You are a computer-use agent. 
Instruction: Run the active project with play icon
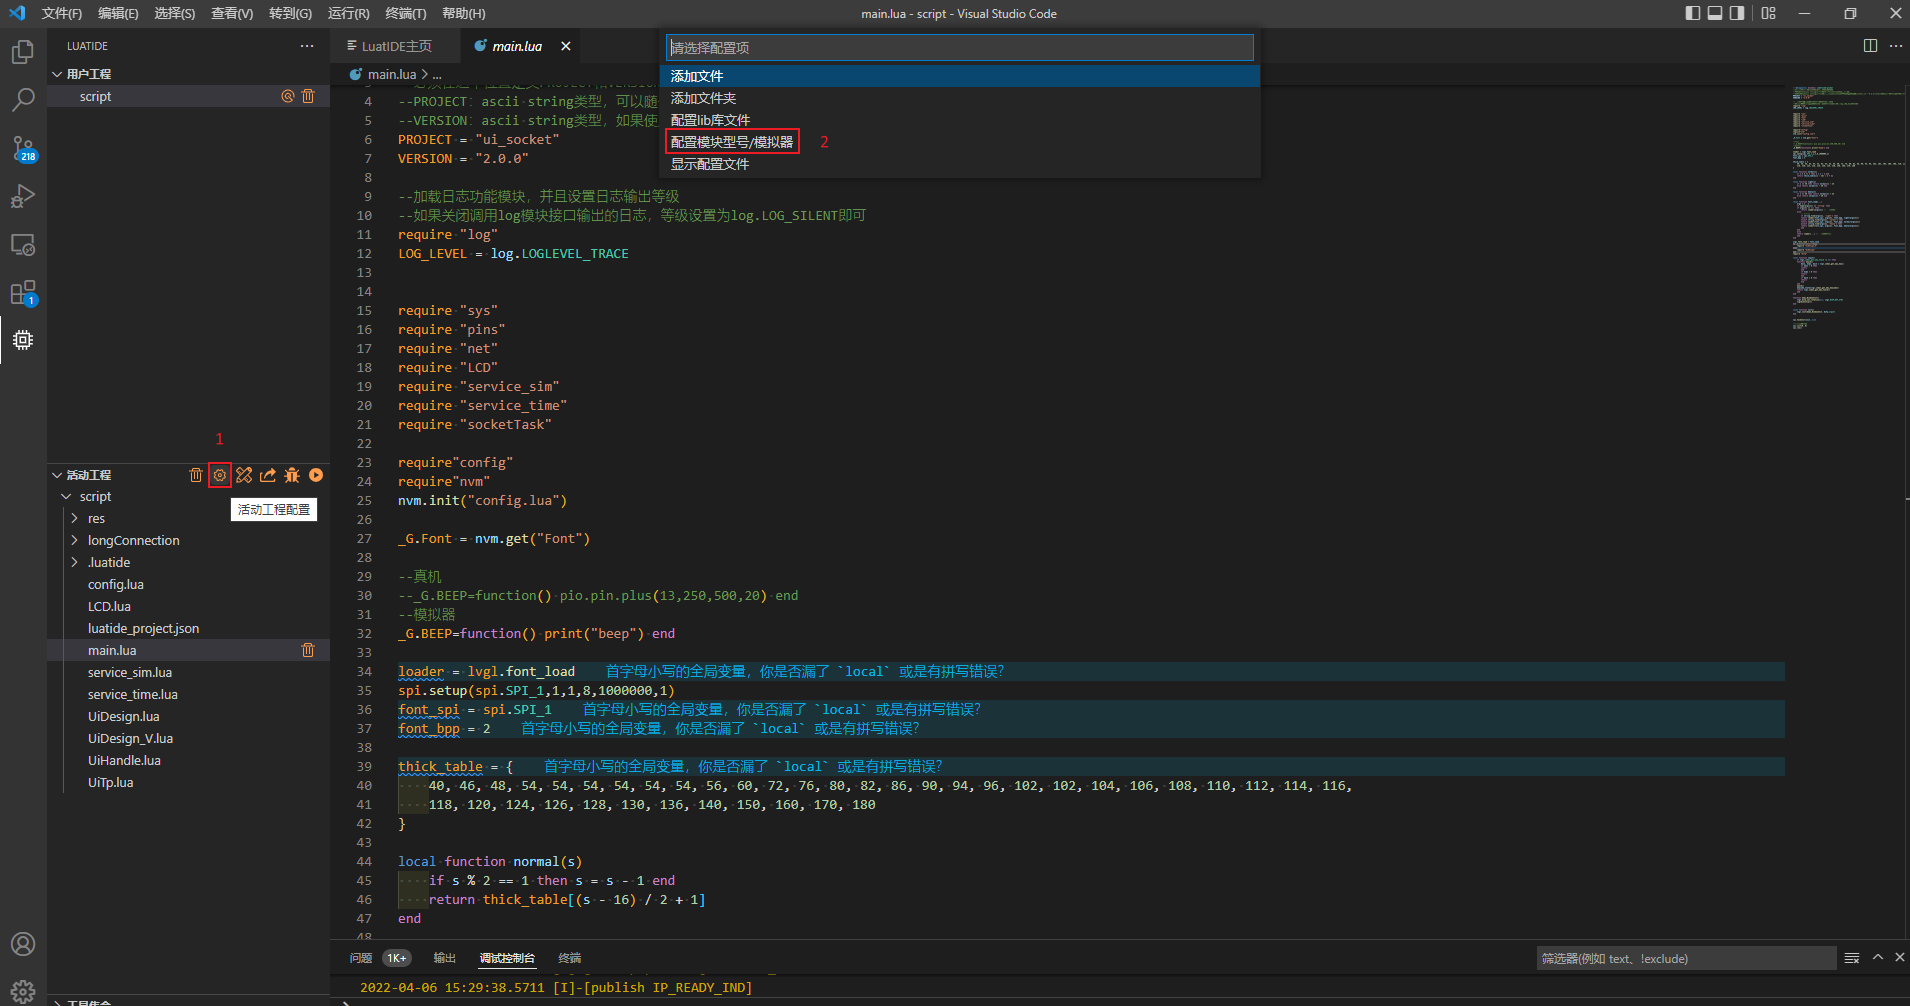[316, 475]
